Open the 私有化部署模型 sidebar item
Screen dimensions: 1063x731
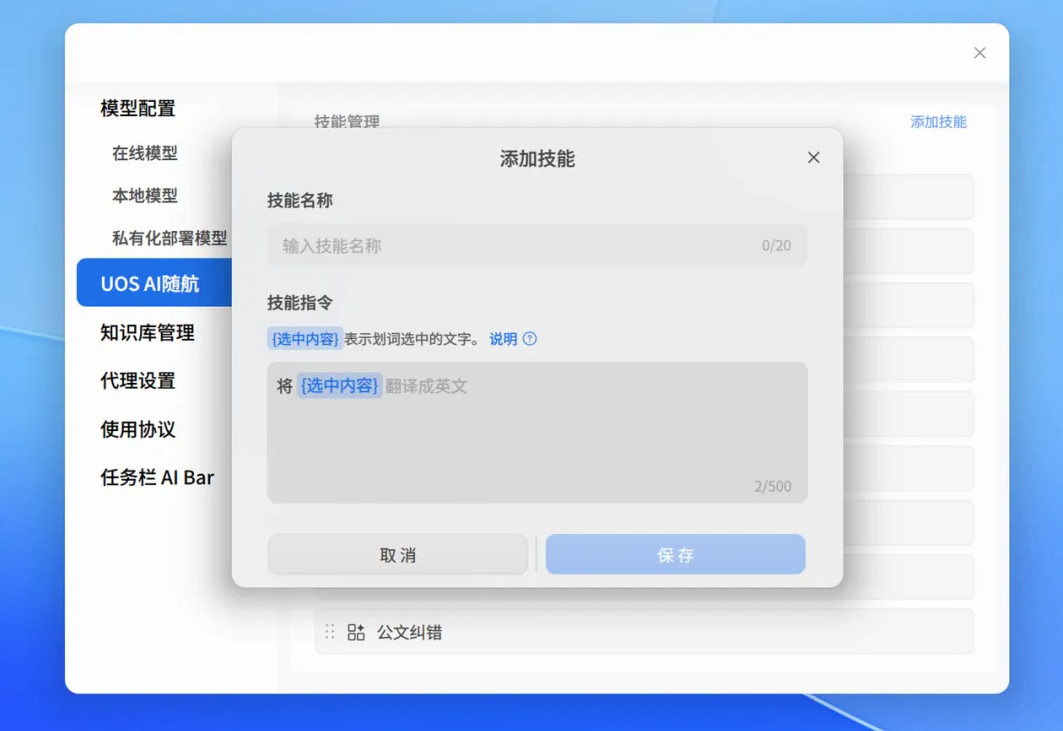(x=169, y=238)
